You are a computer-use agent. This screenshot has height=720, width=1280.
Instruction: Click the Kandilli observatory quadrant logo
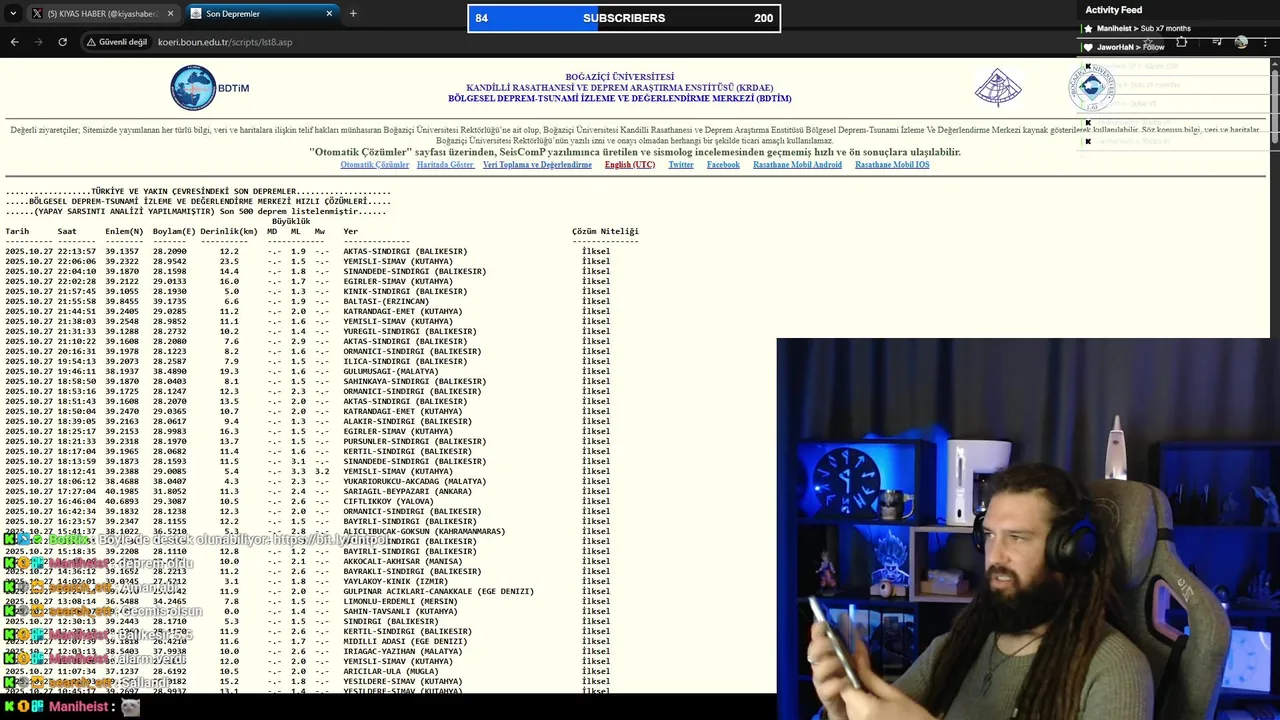click(998, 88)
